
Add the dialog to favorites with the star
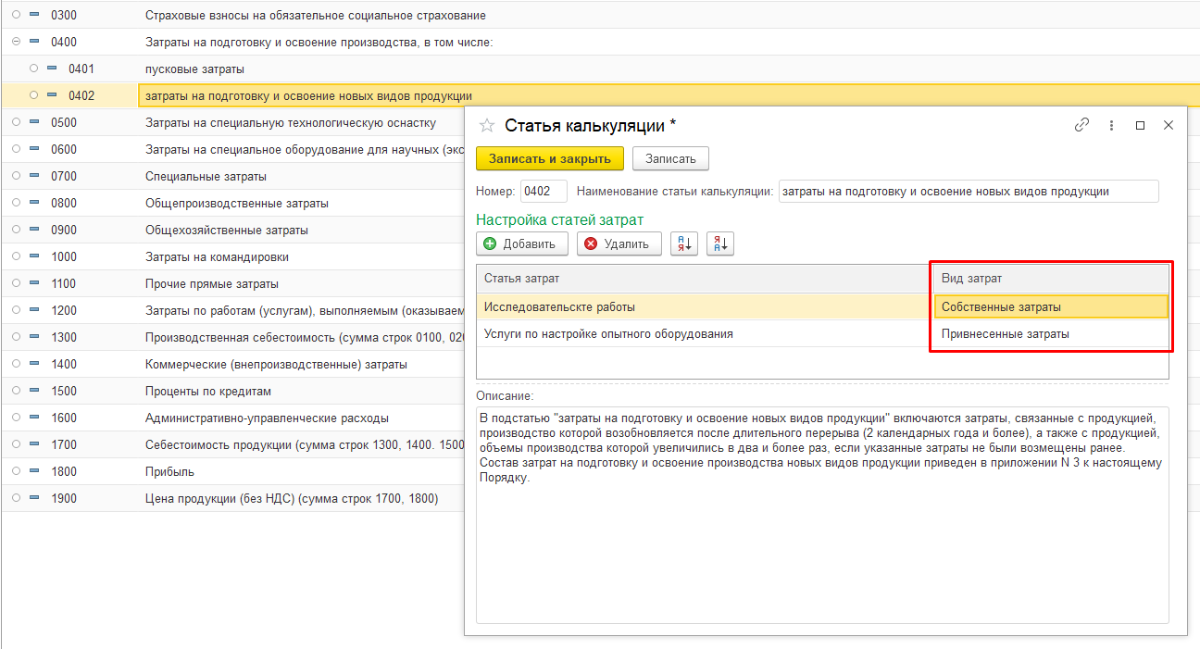click(x=487, y=126)
